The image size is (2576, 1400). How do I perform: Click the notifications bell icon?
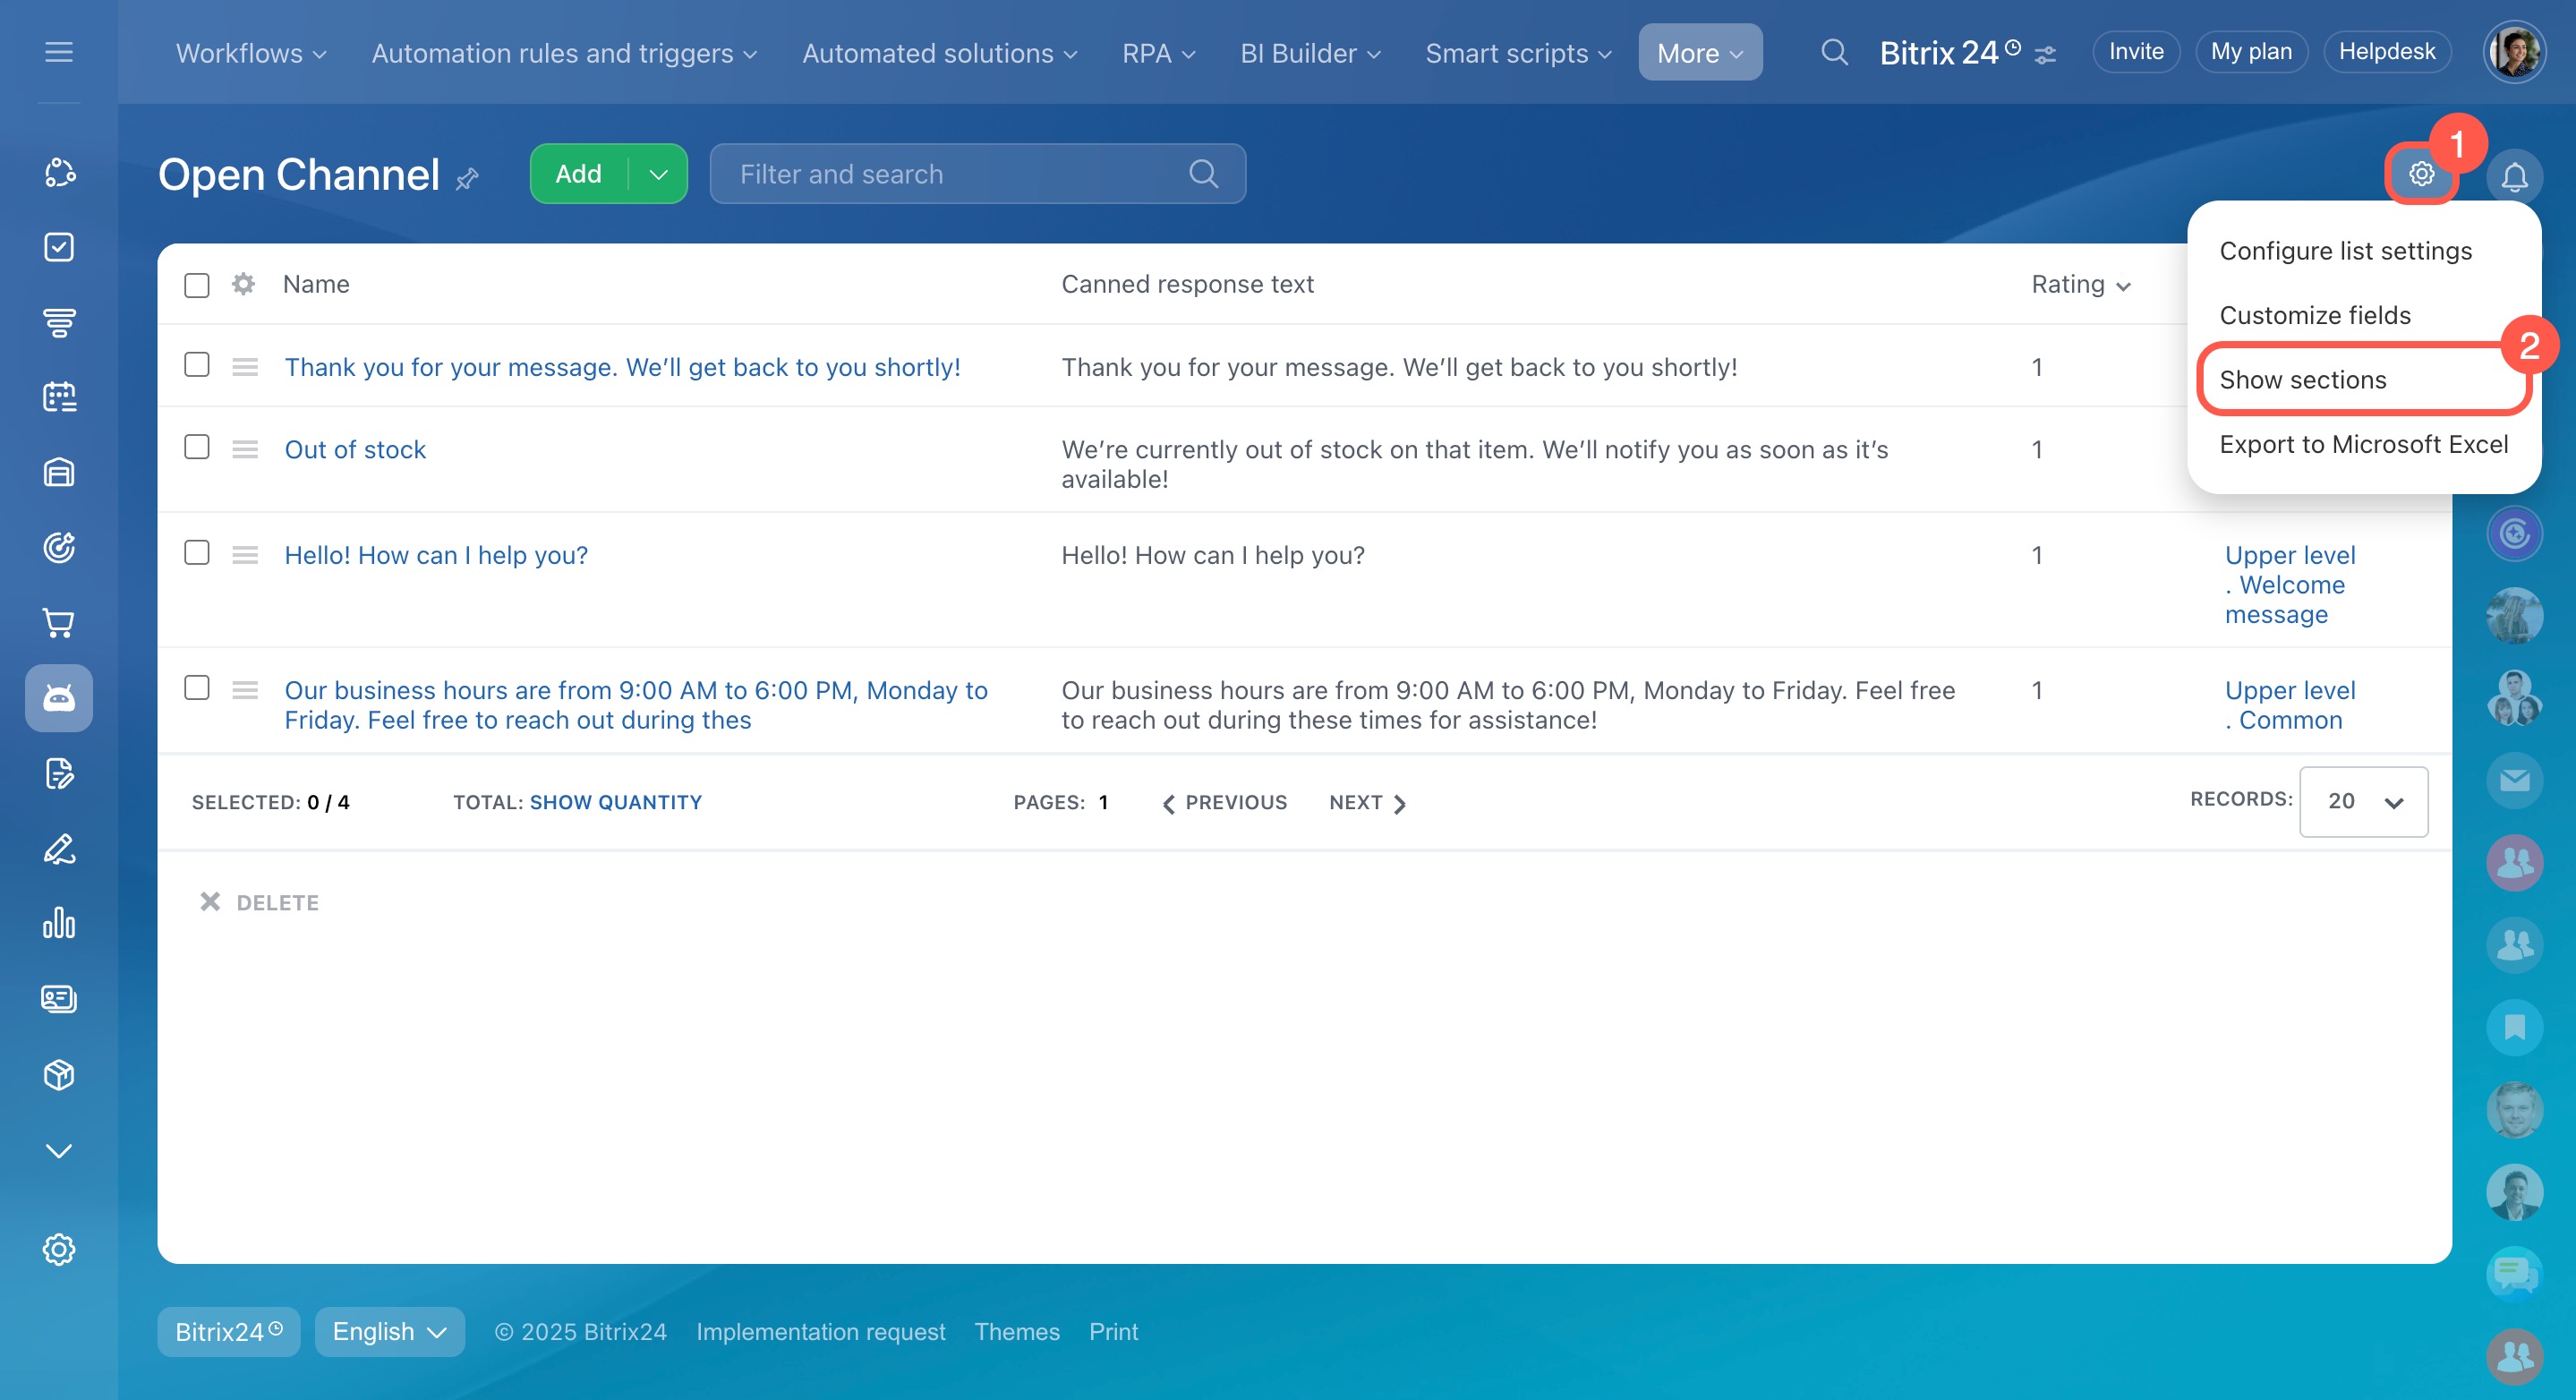(2514, 176)
